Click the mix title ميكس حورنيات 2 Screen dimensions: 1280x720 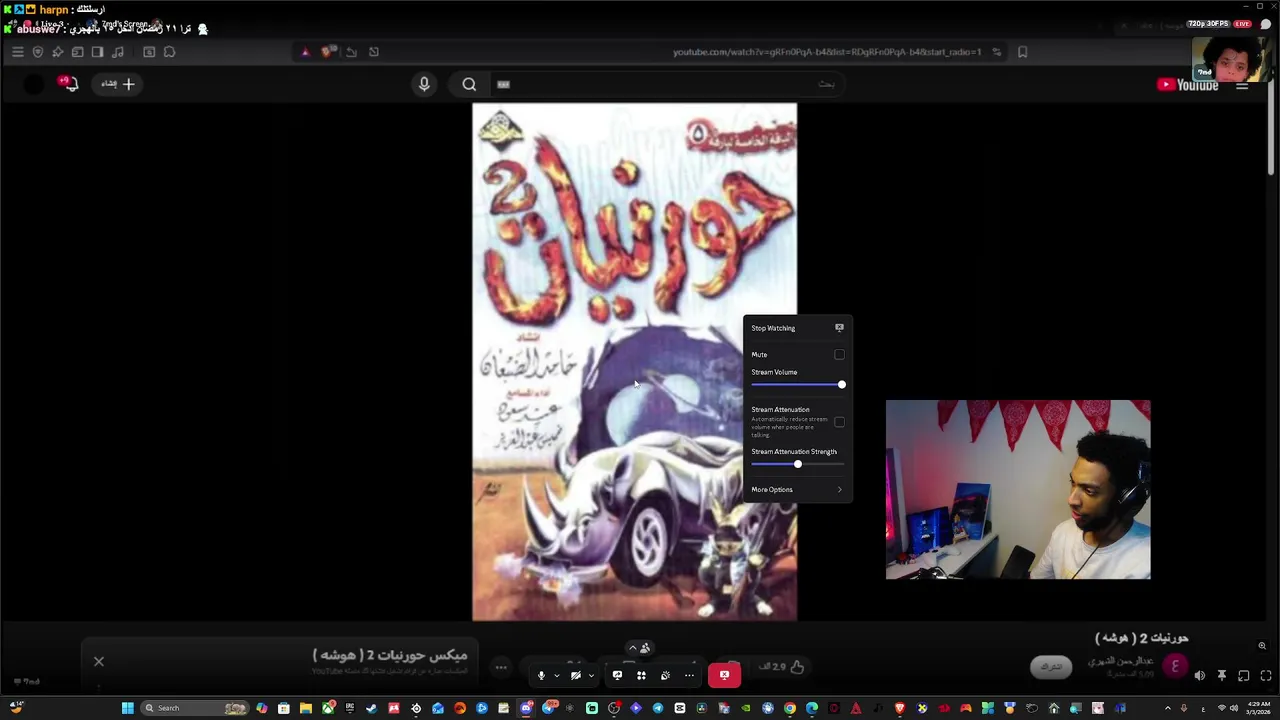(x=390, y=655)
